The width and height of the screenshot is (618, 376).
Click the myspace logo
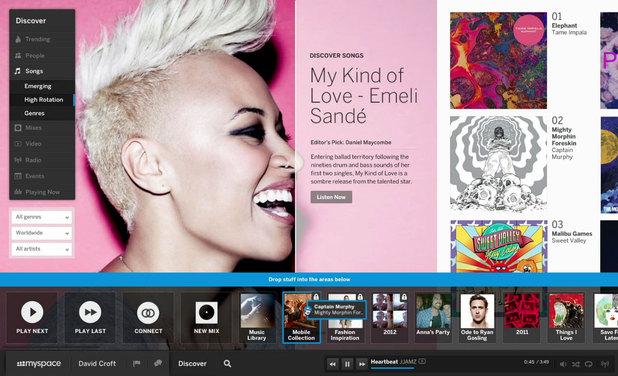coord(39,364)
